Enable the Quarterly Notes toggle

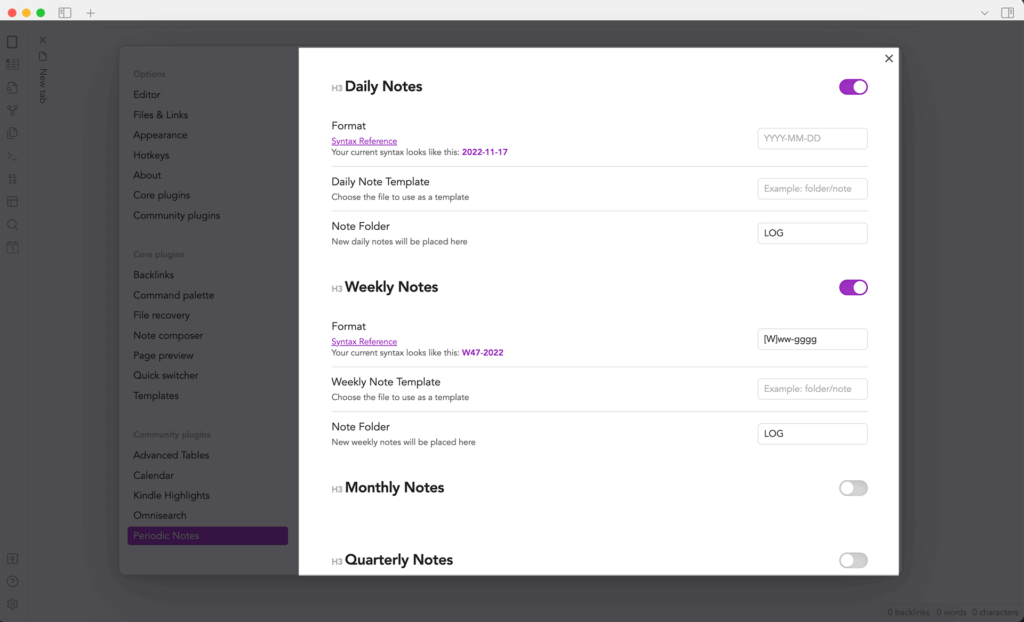[853, 560]
